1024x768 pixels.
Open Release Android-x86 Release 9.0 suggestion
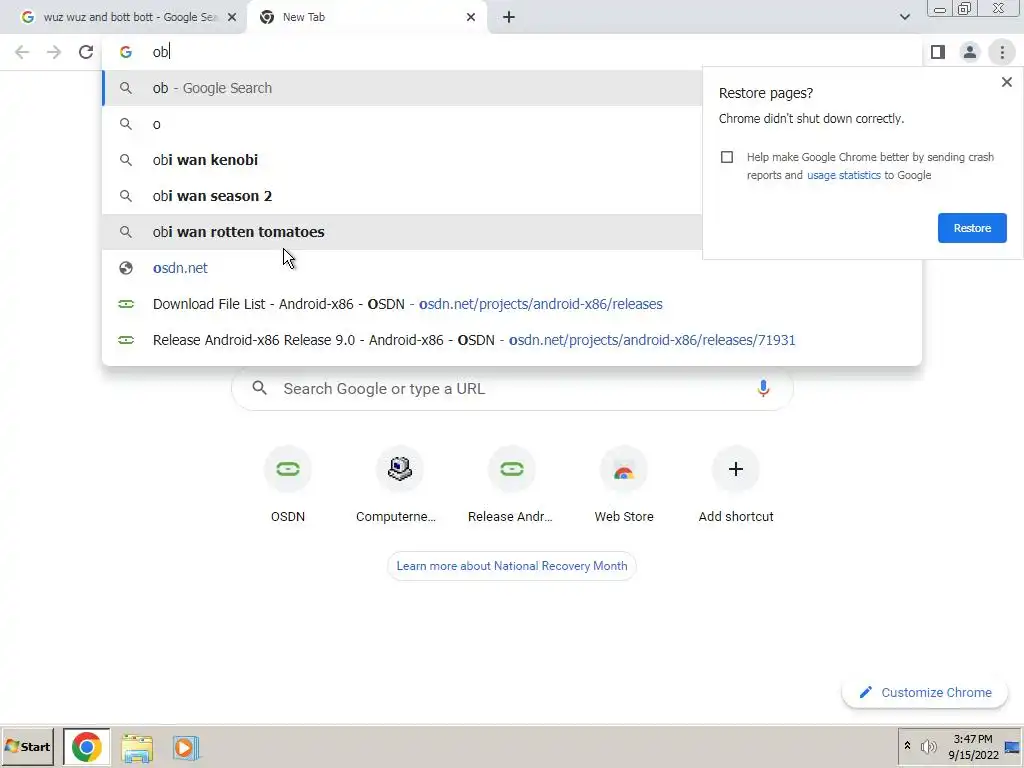[512, 340]
